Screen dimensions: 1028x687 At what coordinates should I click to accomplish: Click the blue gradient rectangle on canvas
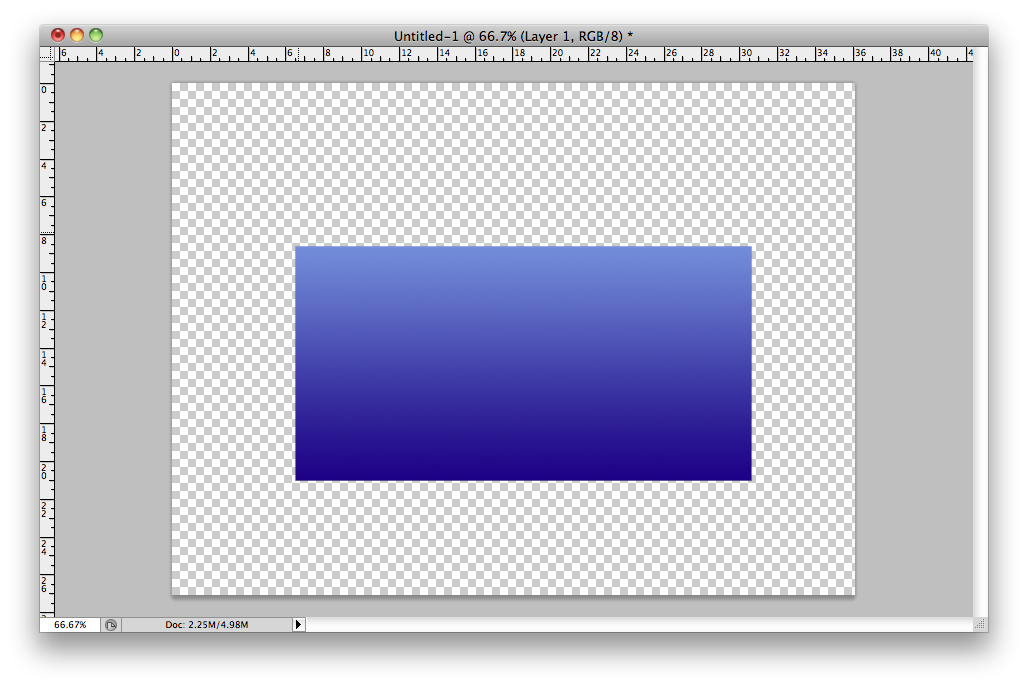click(x=523, y=363)
